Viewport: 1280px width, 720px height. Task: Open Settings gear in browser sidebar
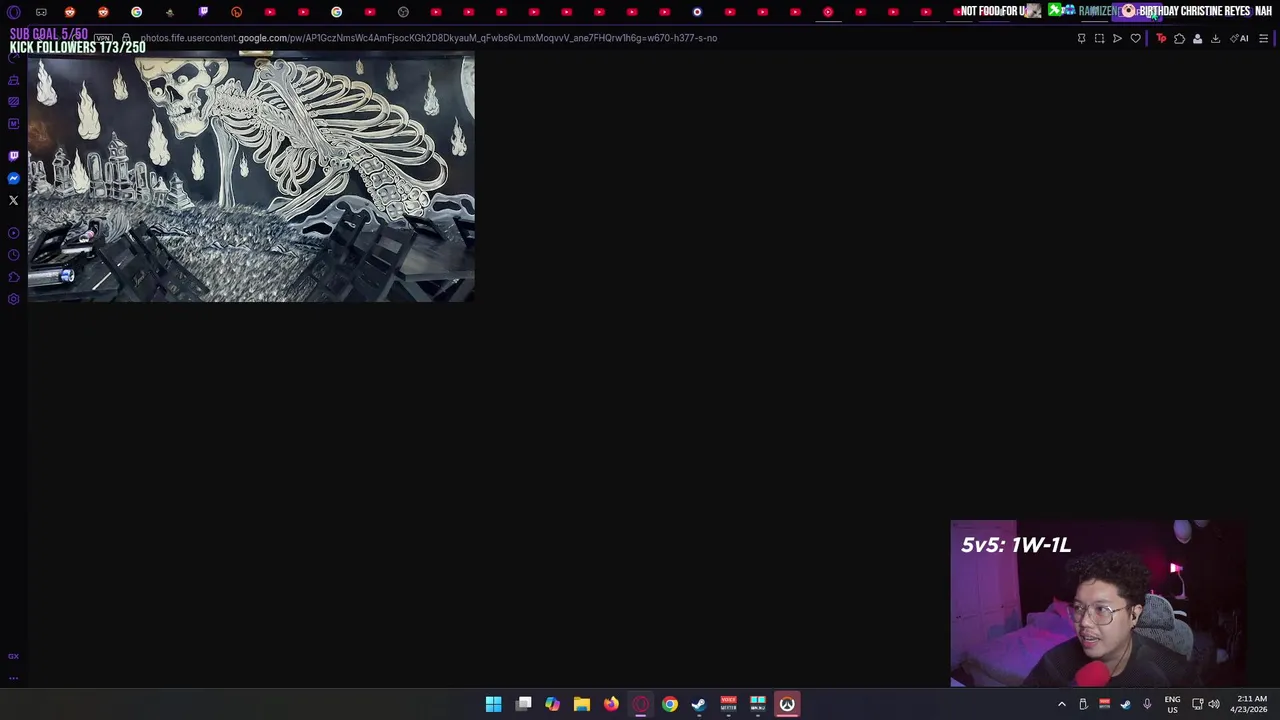(13, 299)
